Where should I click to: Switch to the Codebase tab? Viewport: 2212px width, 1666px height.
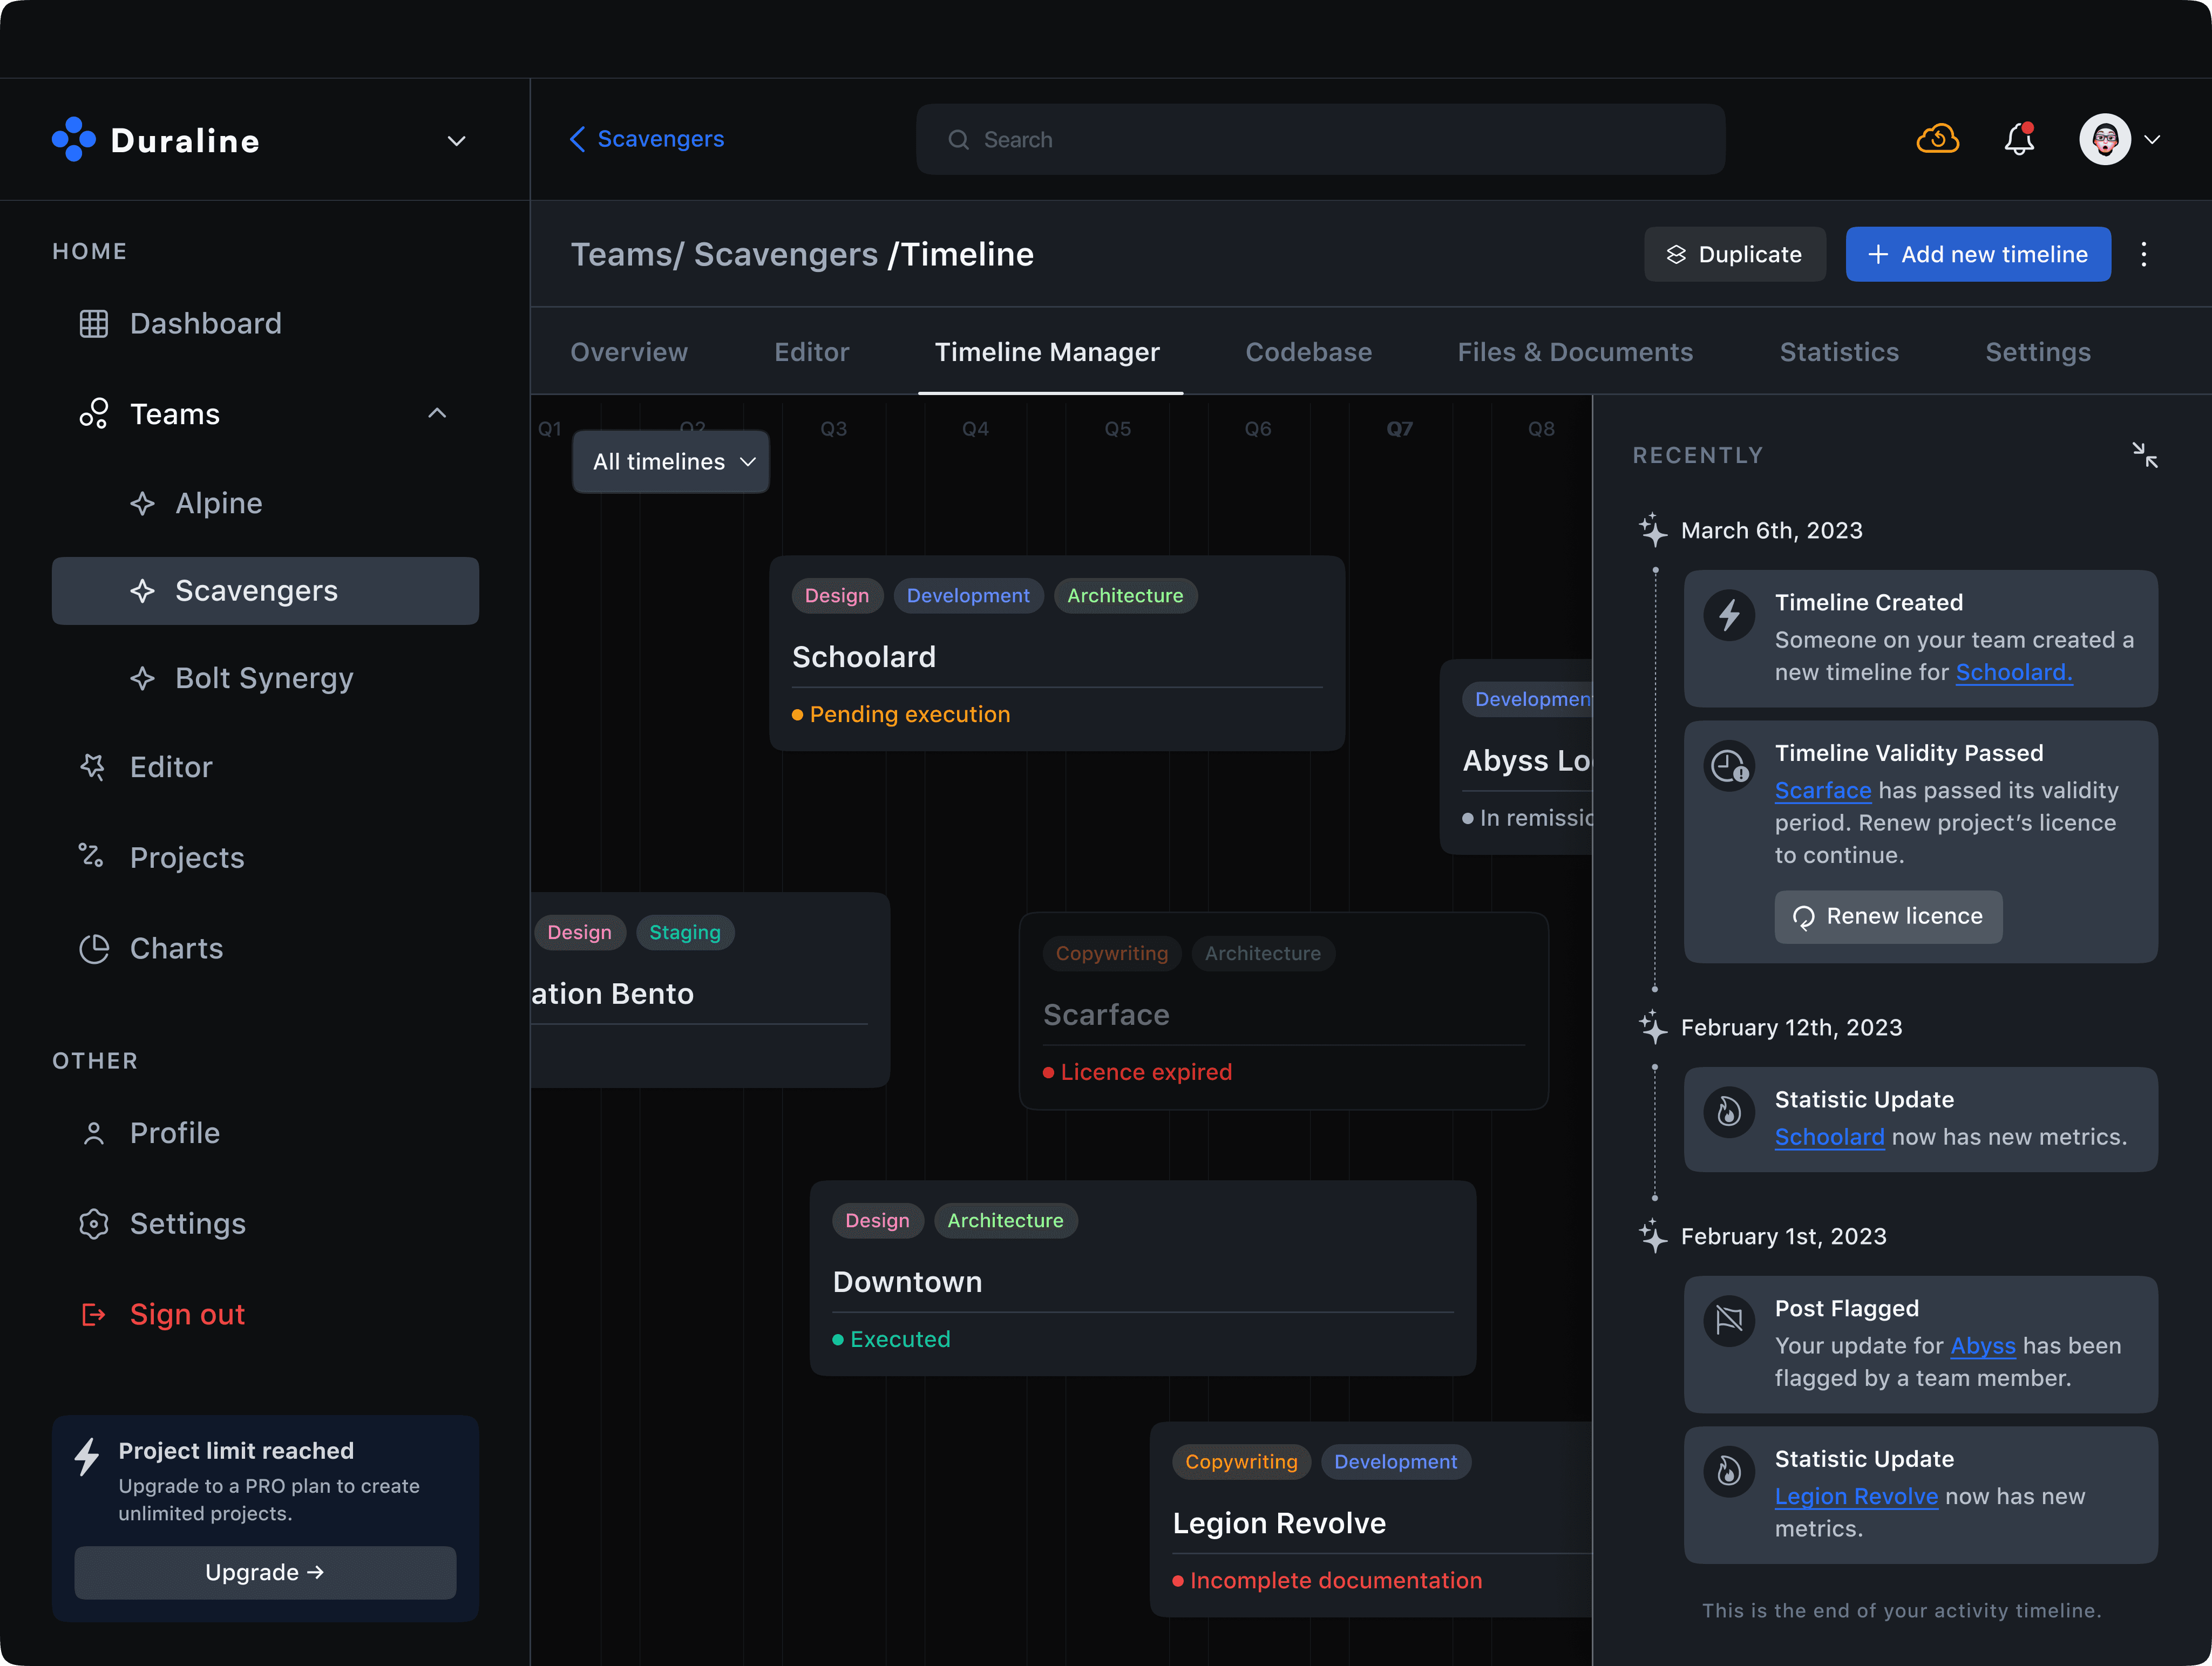pos(1308,352)
